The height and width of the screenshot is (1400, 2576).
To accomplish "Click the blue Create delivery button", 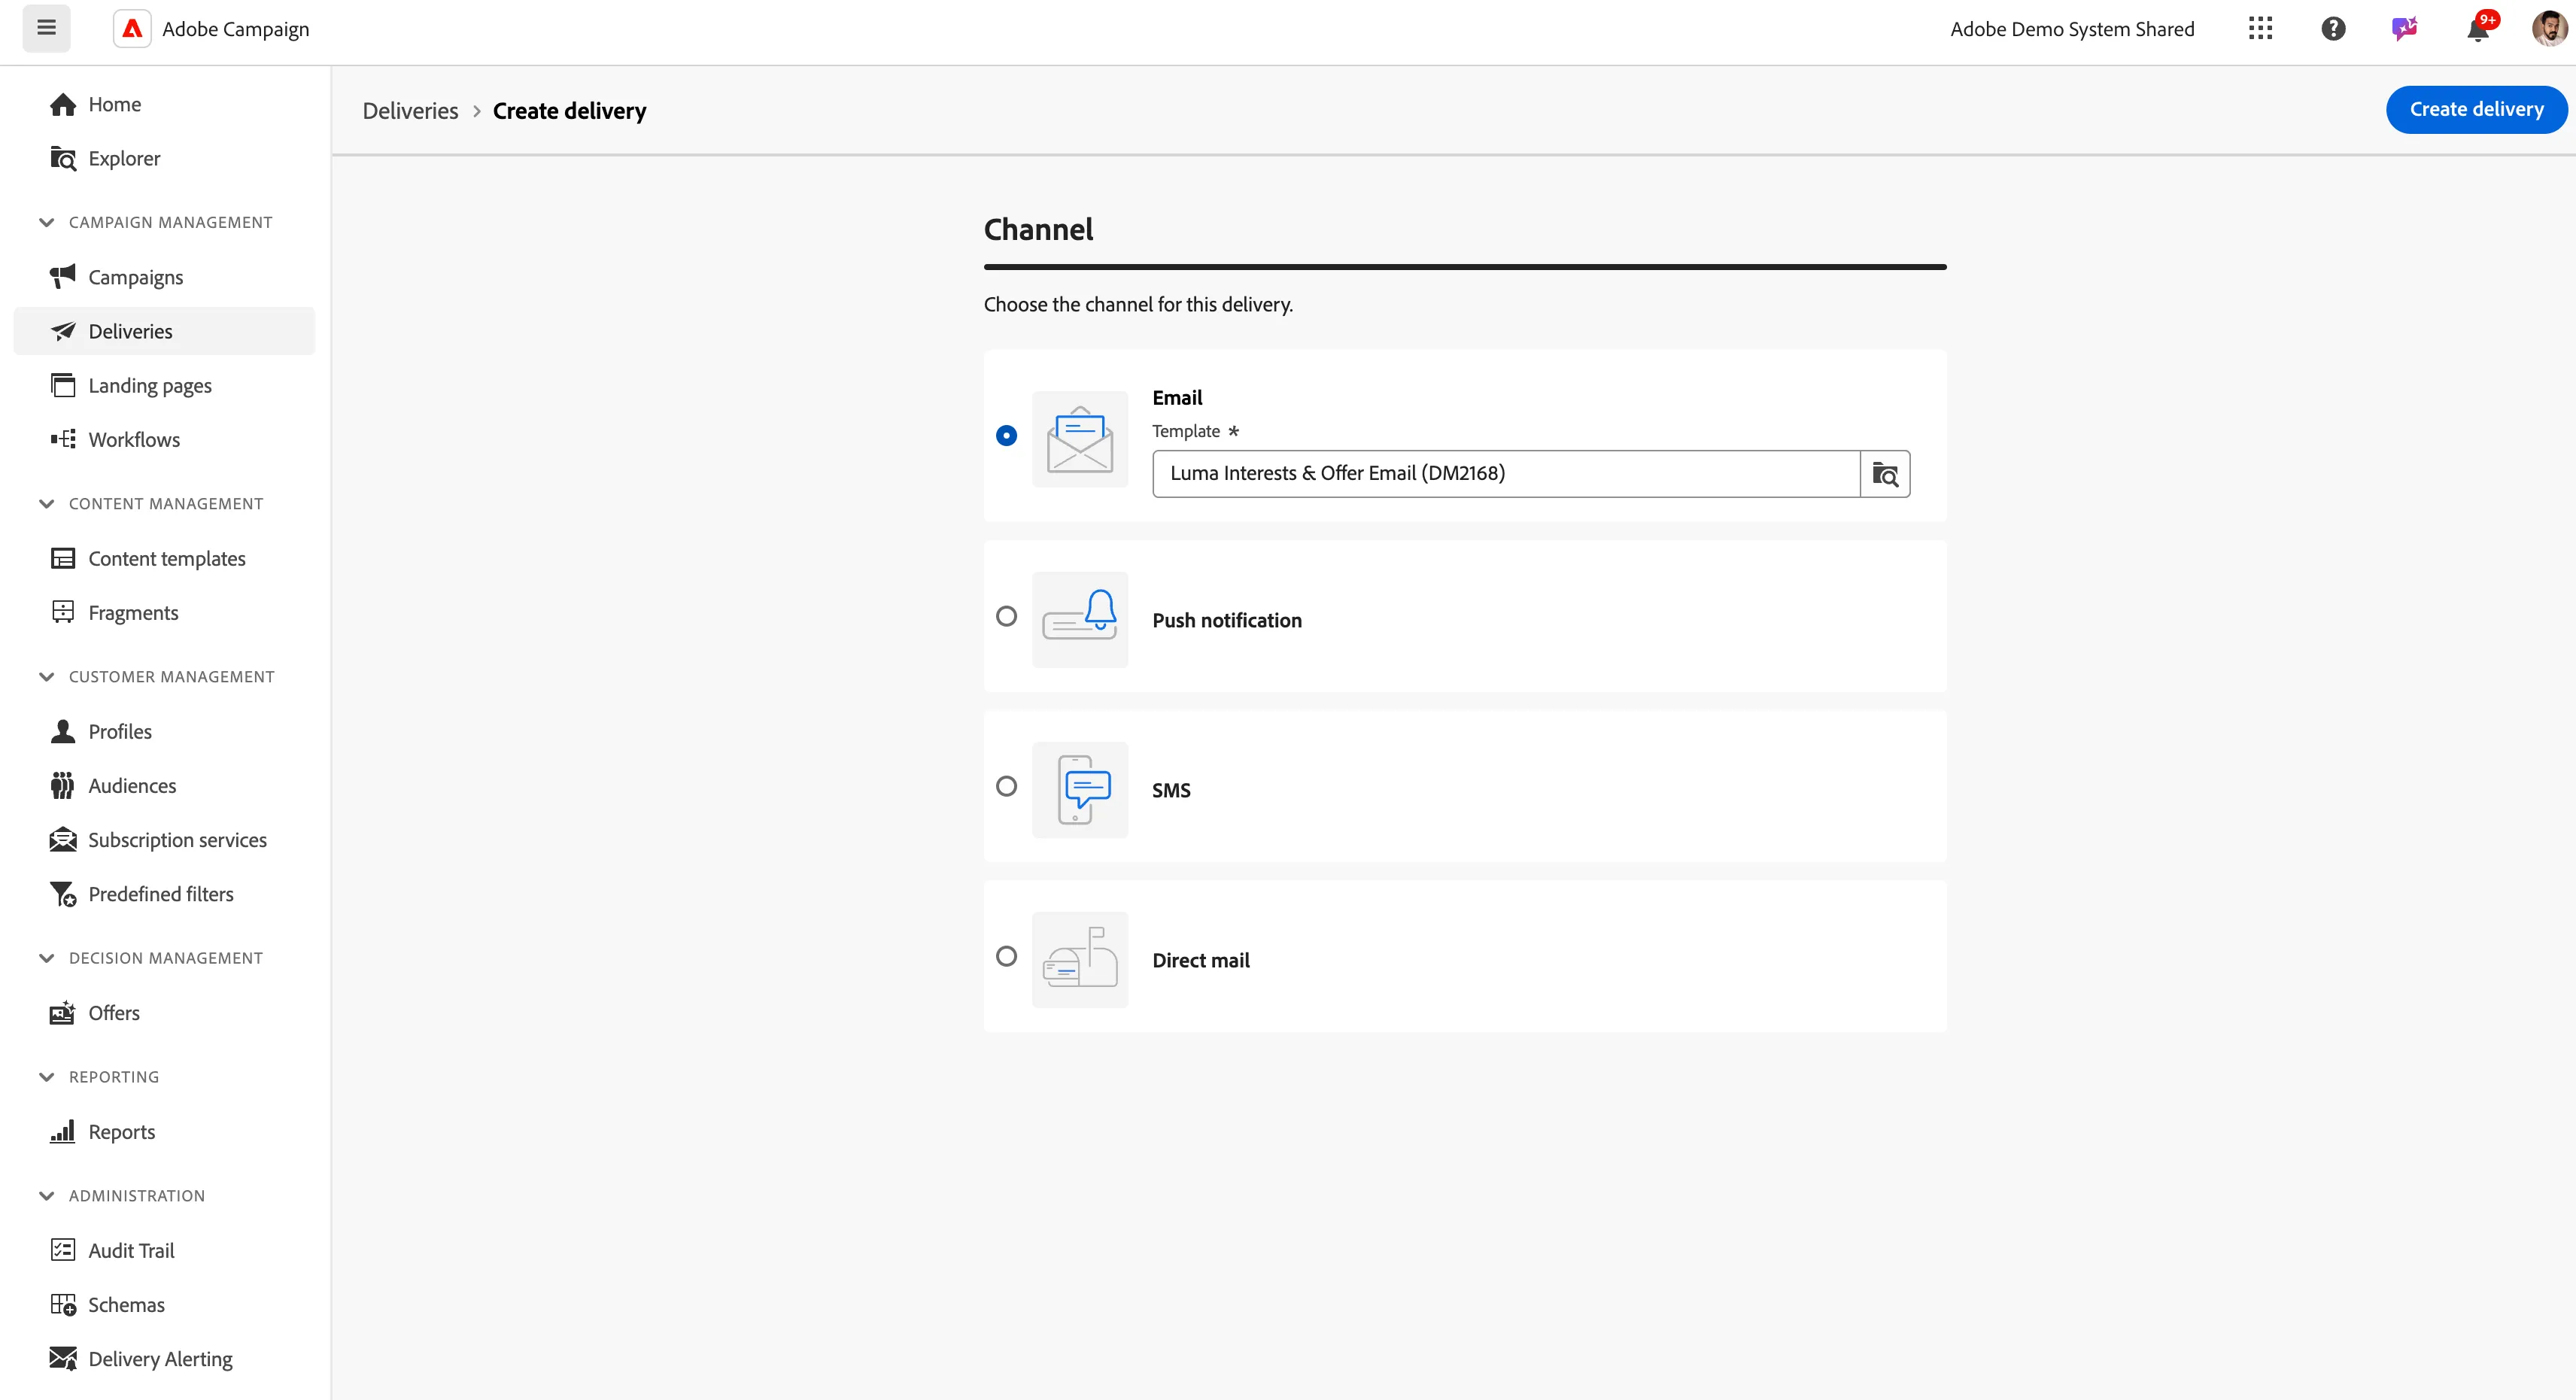I will coord(2476,109).
